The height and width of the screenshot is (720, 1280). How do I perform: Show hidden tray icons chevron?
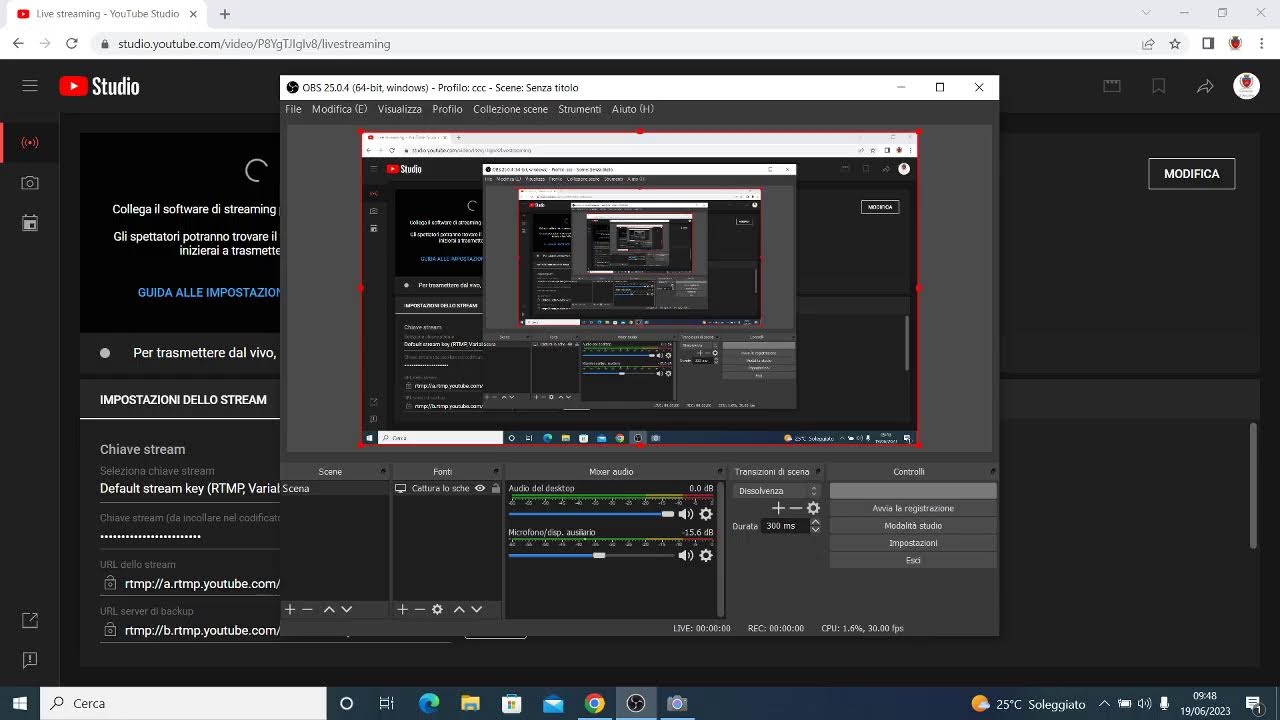[1104, 703]
